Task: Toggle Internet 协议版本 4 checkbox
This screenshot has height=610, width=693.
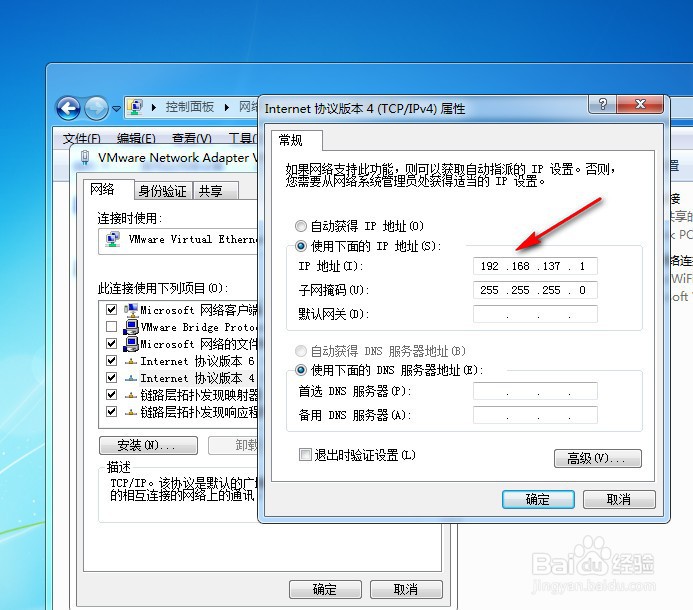Action: (111, 378)
